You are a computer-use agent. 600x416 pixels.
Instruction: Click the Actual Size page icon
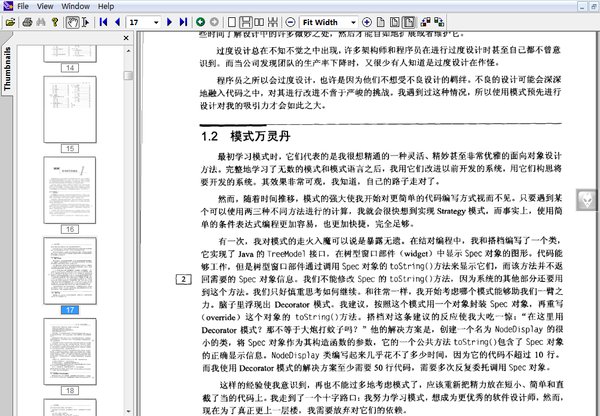pos(381,22)
